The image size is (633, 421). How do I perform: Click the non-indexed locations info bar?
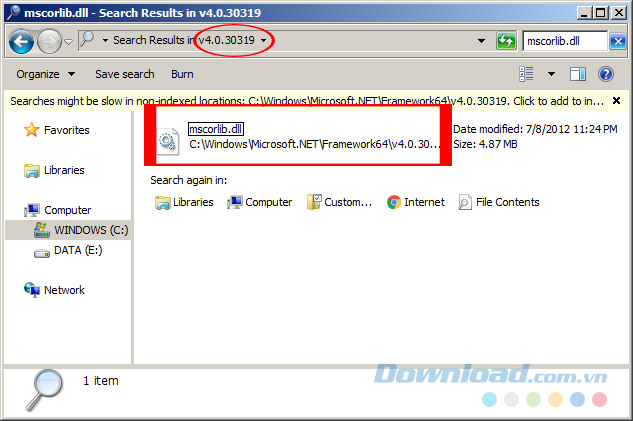coord(307,101)
